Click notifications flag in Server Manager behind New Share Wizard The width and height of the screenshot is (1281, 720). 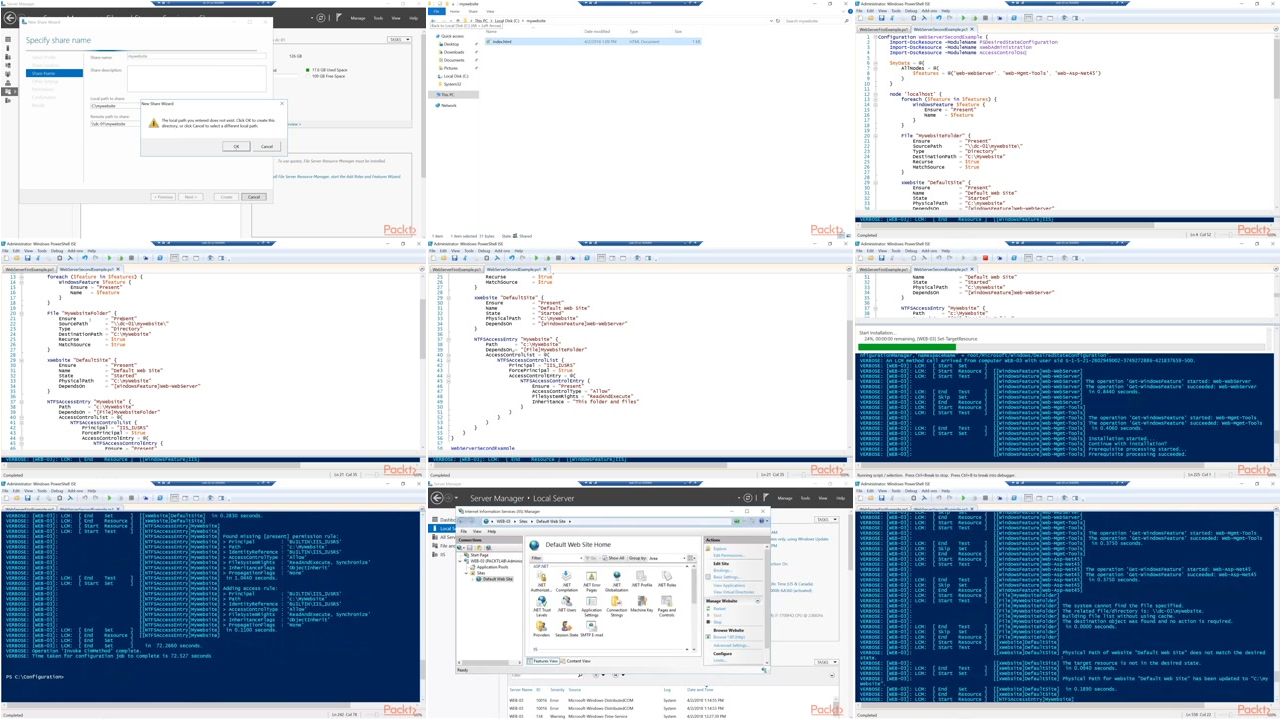tap(339, 17)
